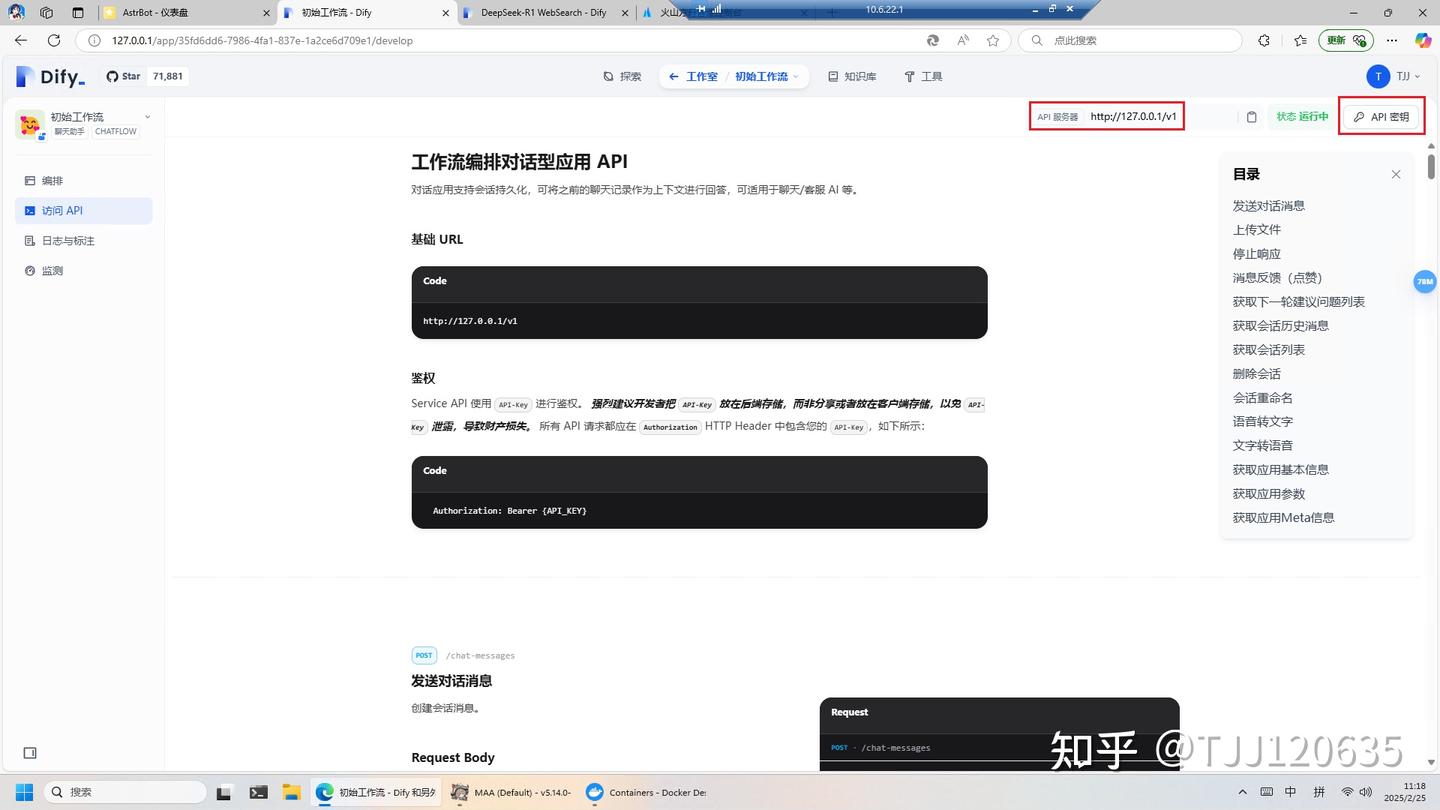Open the app menu chevron beside 初始工作流
The image size is (1440, 810).
[146, 116]
